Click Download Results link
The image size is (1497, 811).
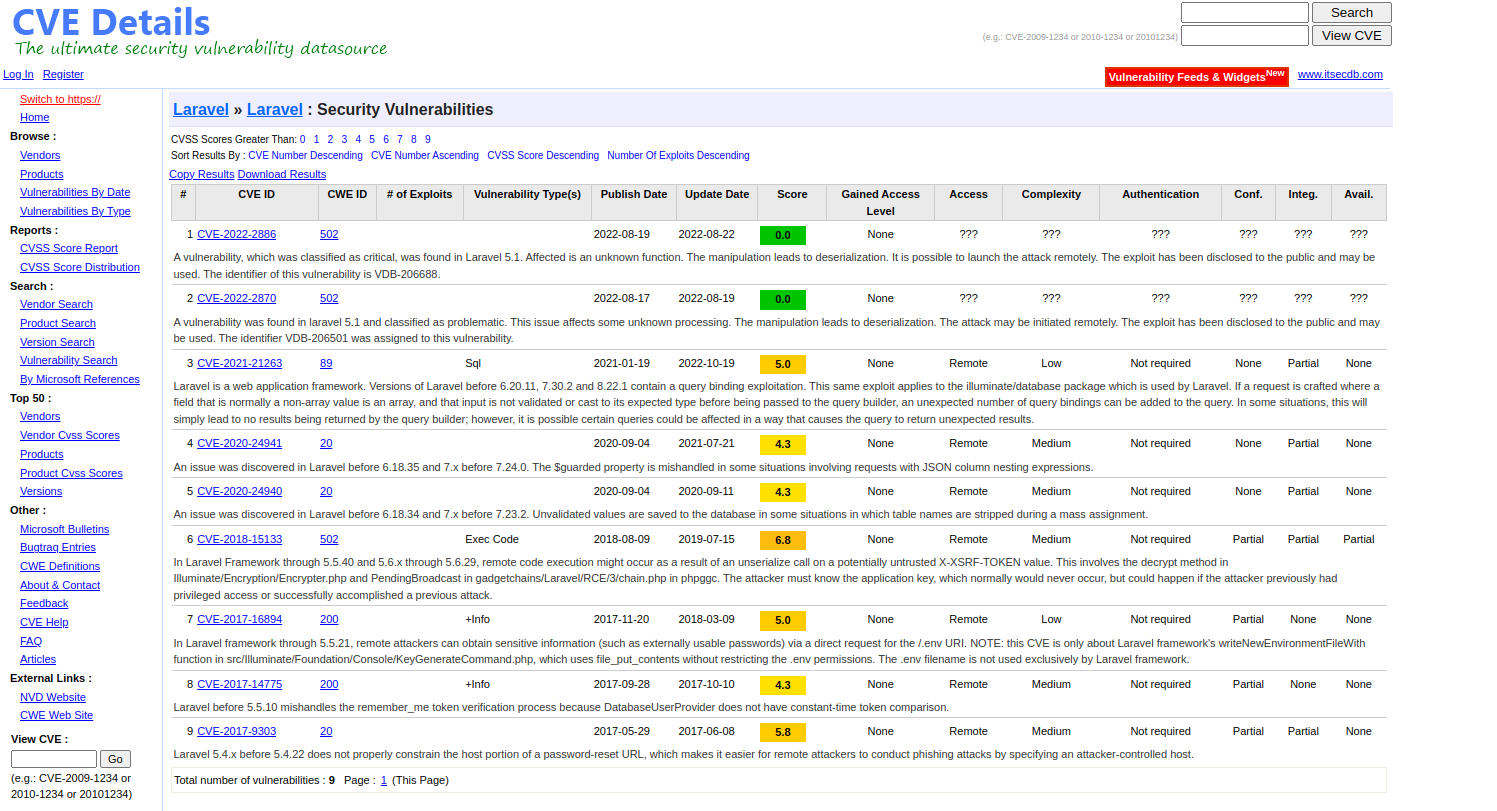pyautogui.click(x=282, y=174)
